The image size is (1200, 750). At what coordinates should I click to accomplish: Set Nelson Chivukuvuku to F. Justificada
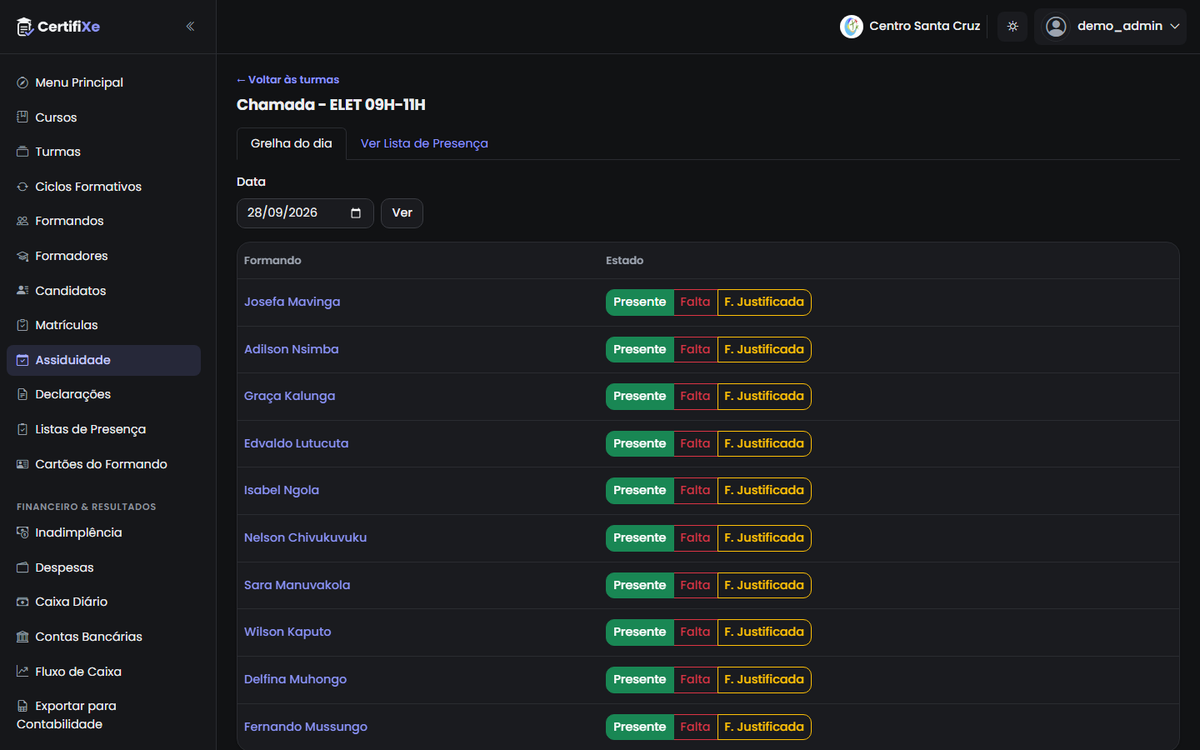pyautogui.click(x=764, y=538)
